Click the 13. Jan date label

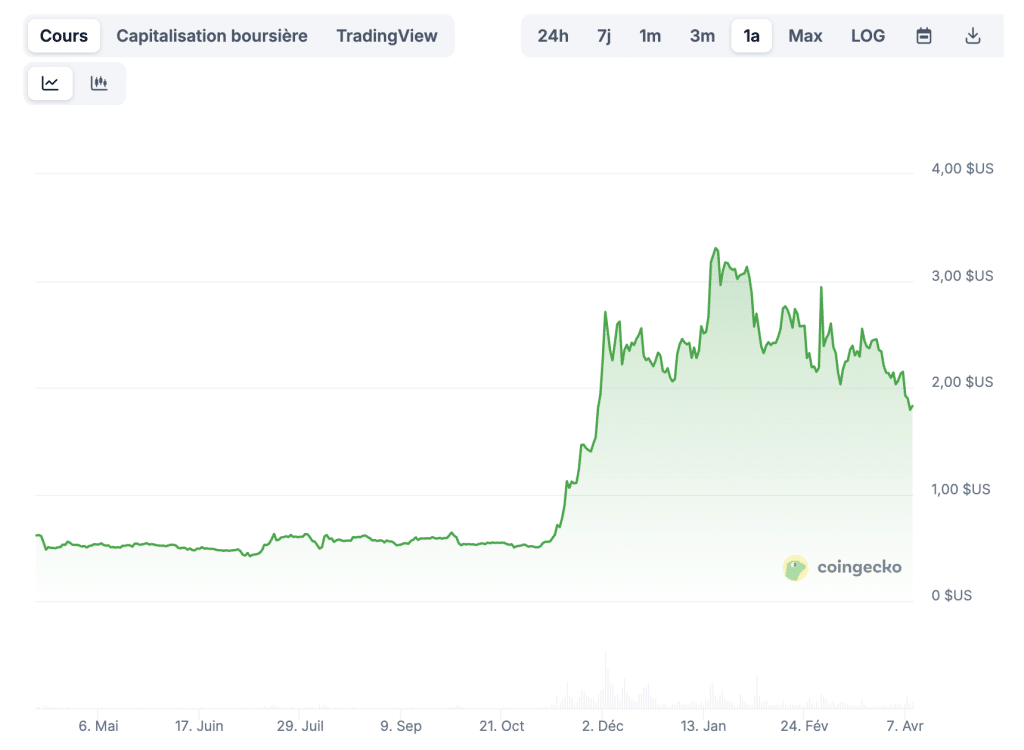tap(703, 726)
